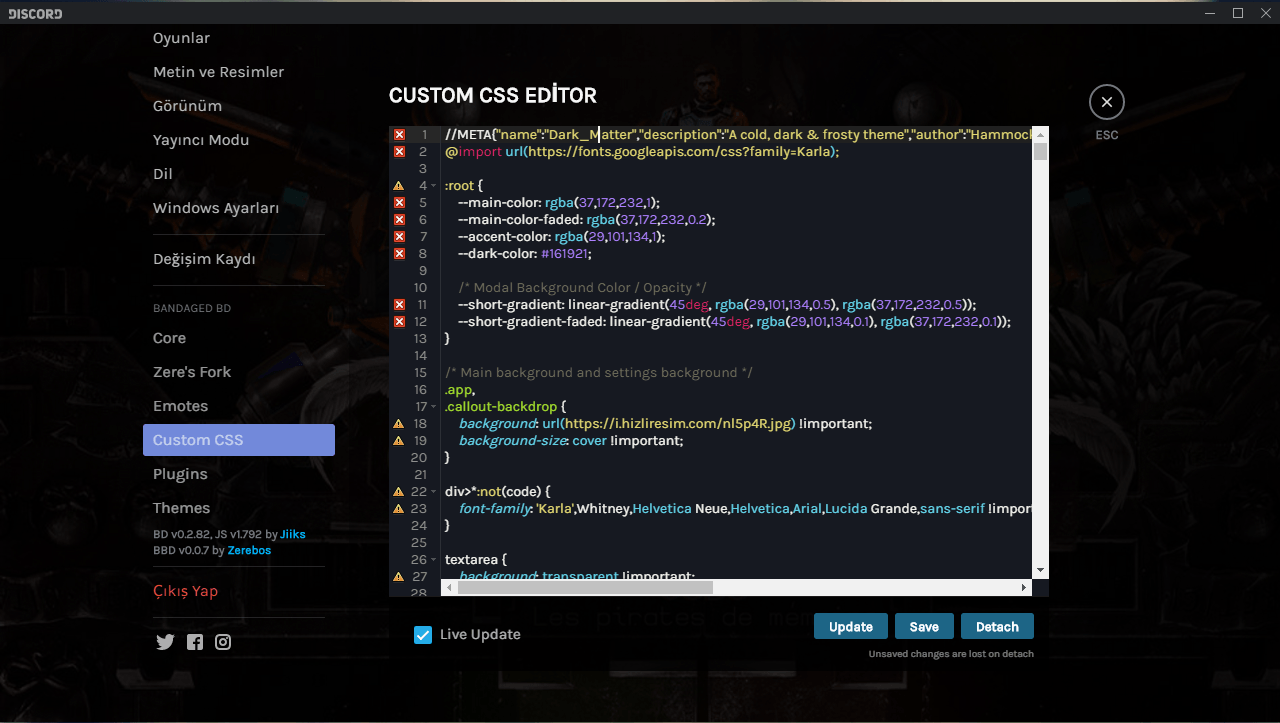Click warning marker on line 4
Viewport: 1280px width, 723px height.
click(399, 185)
